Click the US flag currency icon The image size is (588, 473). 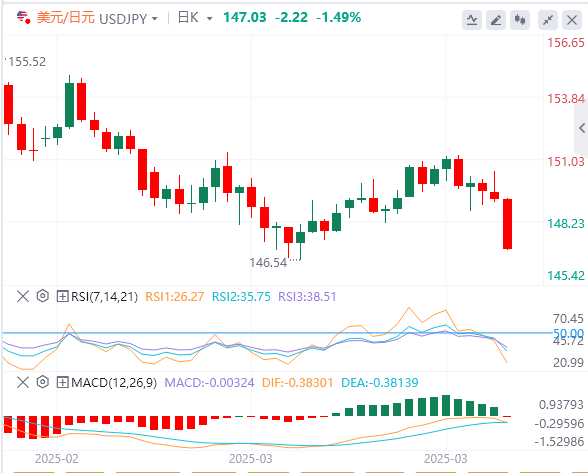point(23,17)
